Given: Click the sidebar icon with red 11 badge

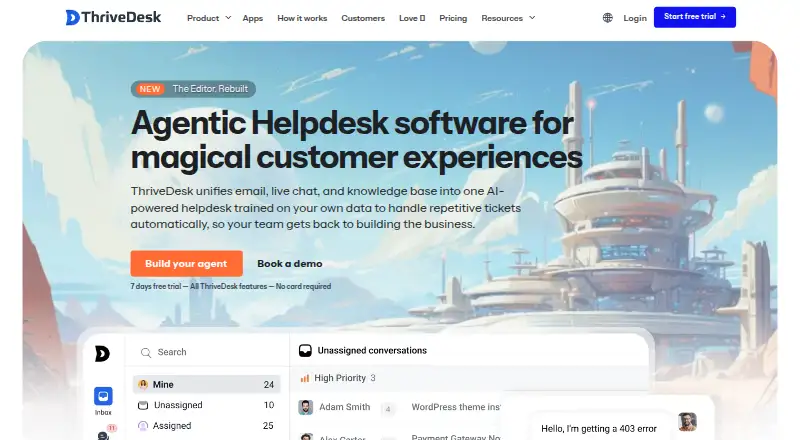Looking at the screenshot, I should [105, 434].
